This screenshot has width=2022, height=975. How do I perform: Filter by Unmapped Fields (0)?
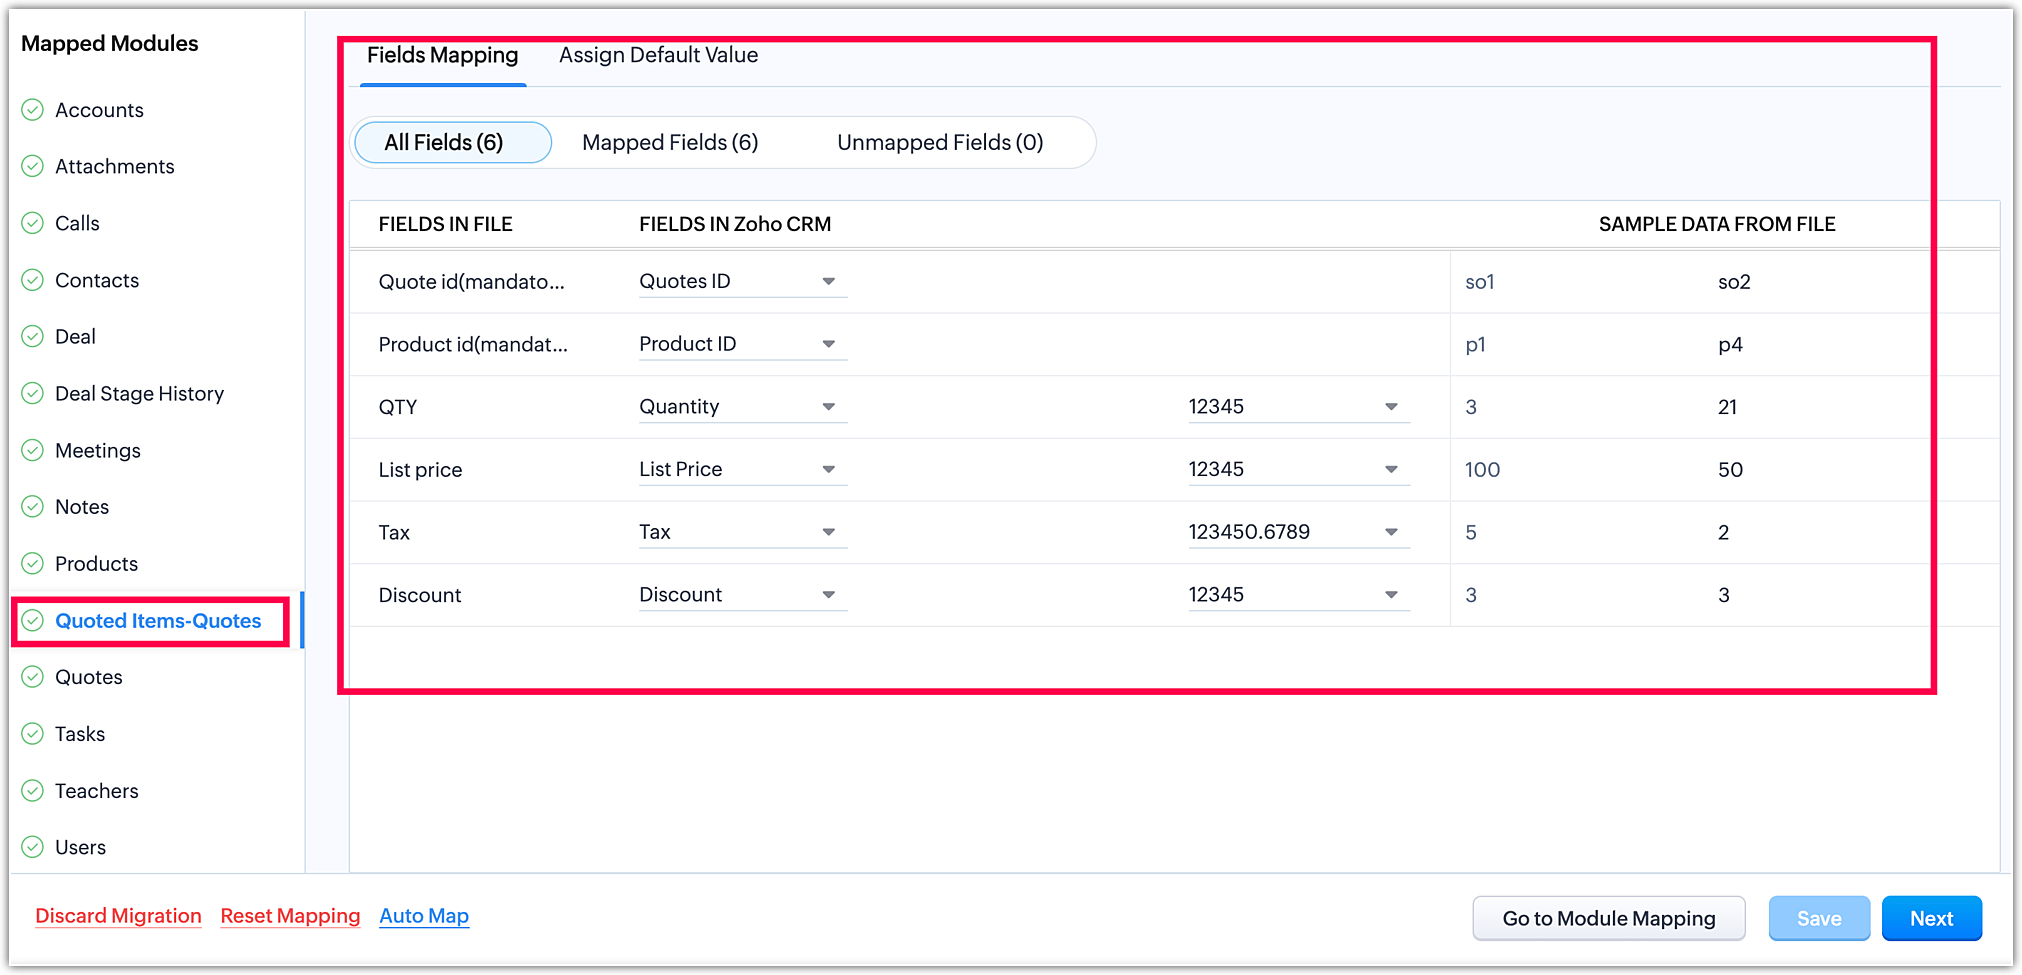pyautogui.click(x=940, y=143)
